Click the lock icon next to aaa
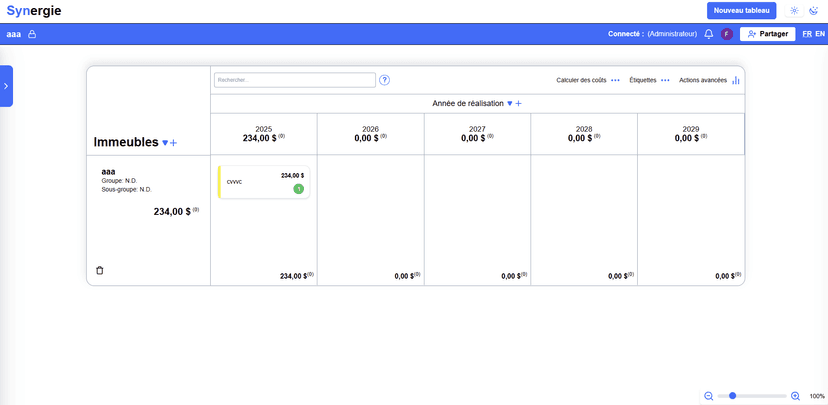Image resolution: width=828 pixels, height=405 pixels. click(32, 34)
